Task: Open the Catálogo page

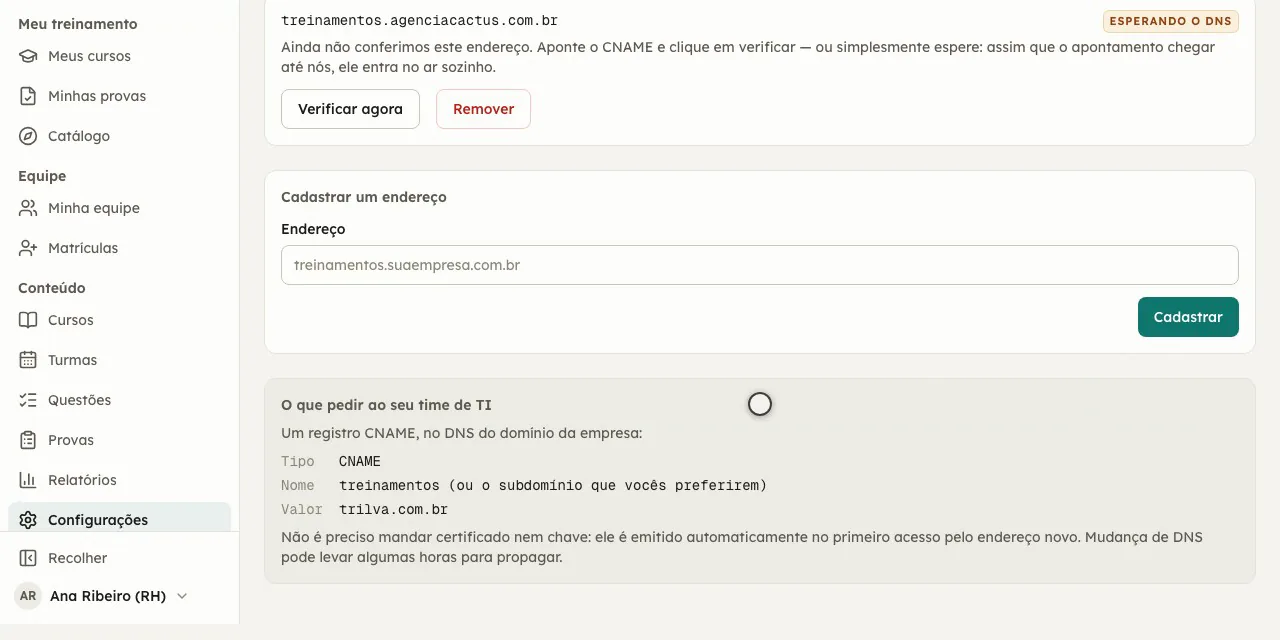Action: [x=119, y=136]
